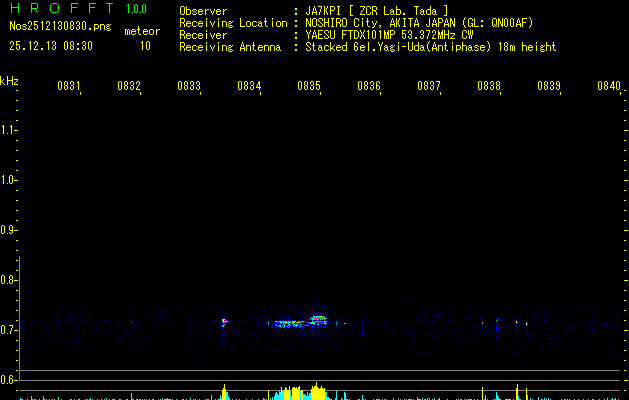Screen dimensions: 629x400
Task: Click the HROFFT program title
Action: (x=60, y=9)
